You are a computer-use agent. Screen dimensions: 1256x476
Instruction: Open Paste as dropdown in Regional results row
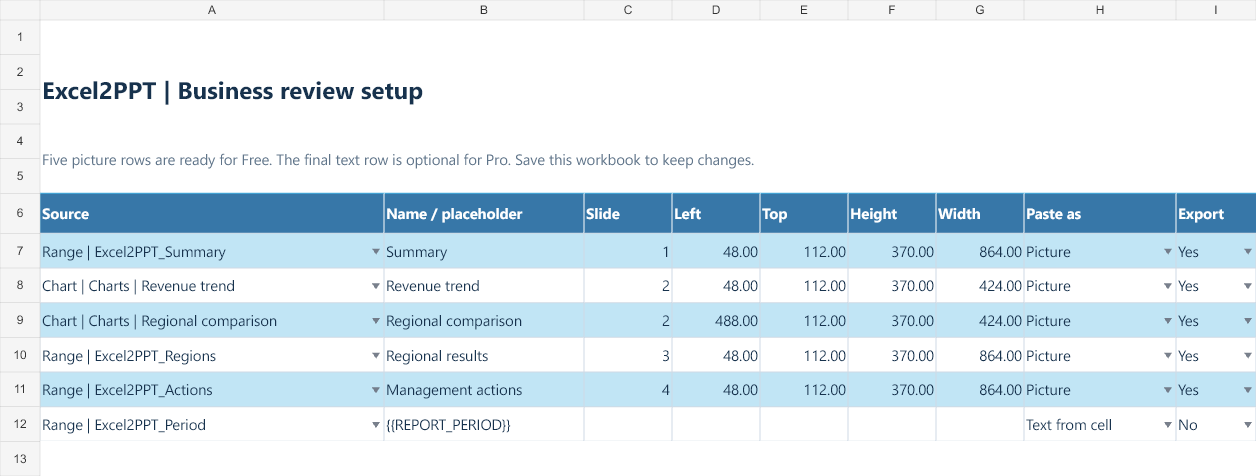tap(1167, 356)
